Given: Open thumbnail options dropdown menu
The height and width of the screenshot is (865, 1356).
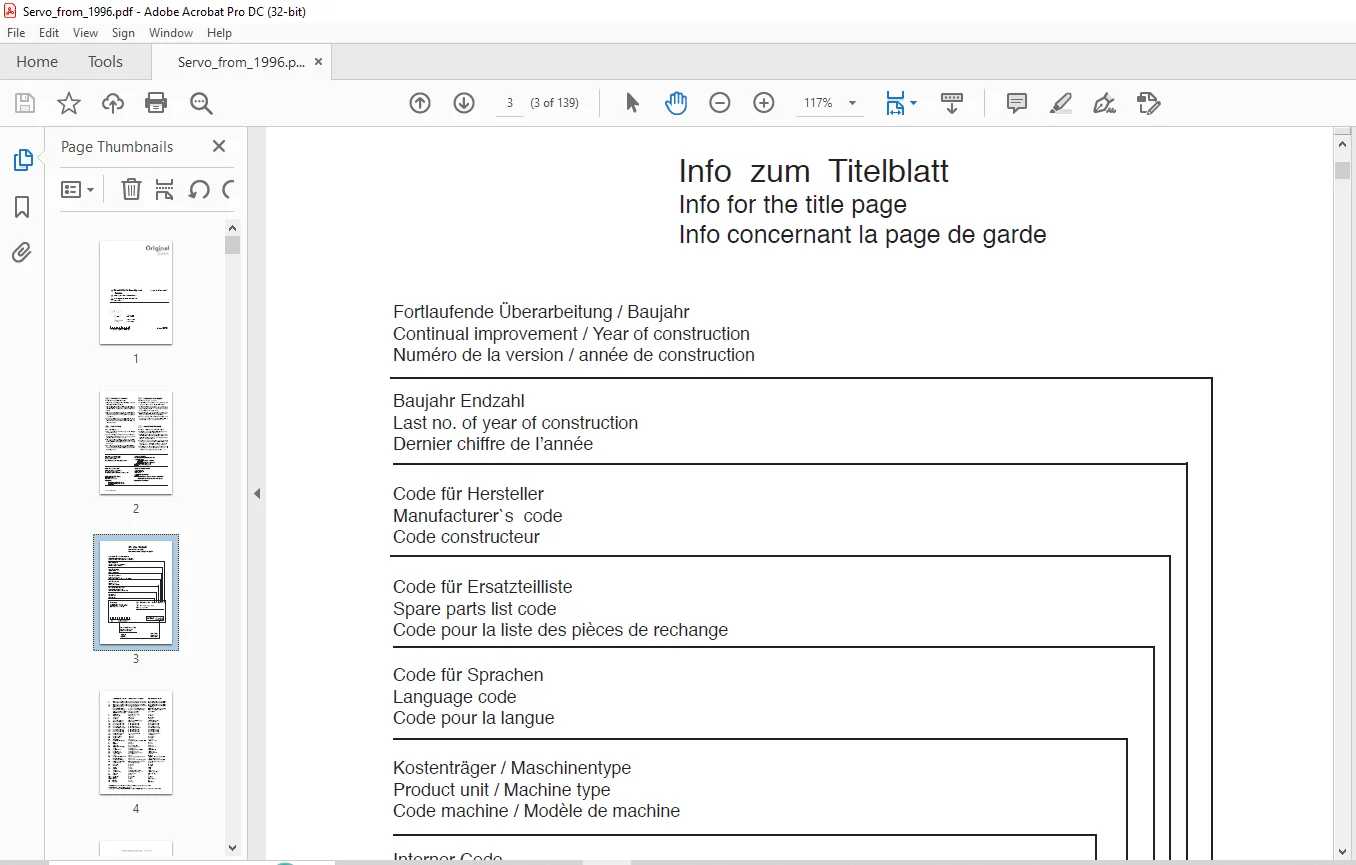Looking at the screenshot, I should click(78, 189).
